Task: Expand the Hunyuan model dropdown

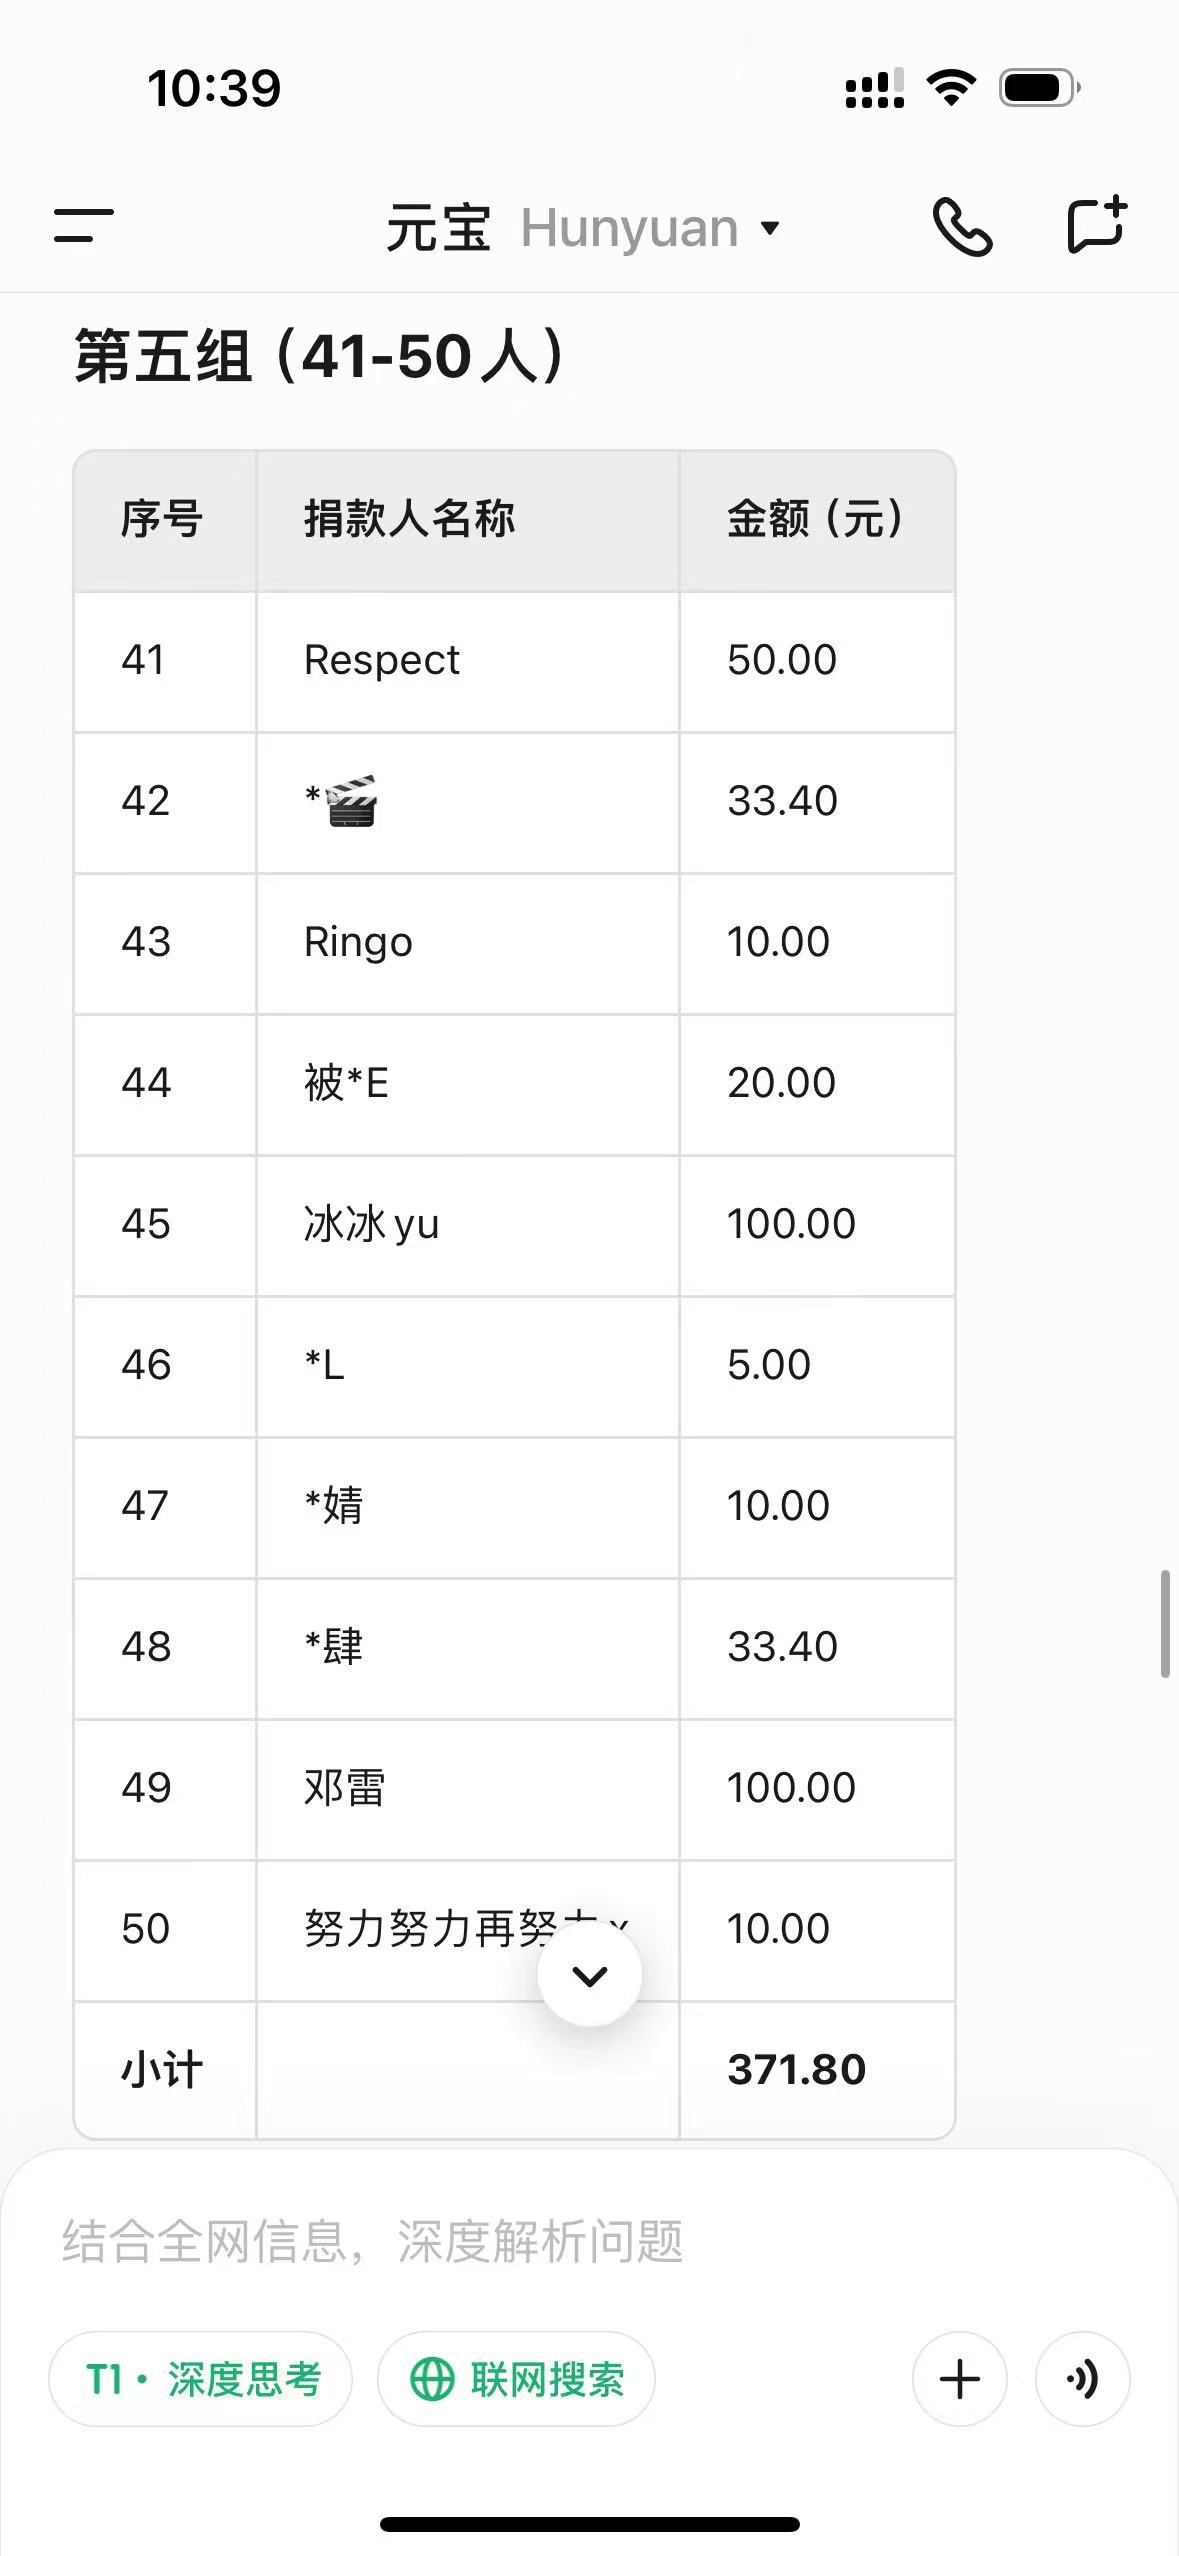Action: (x=651, y=228)
